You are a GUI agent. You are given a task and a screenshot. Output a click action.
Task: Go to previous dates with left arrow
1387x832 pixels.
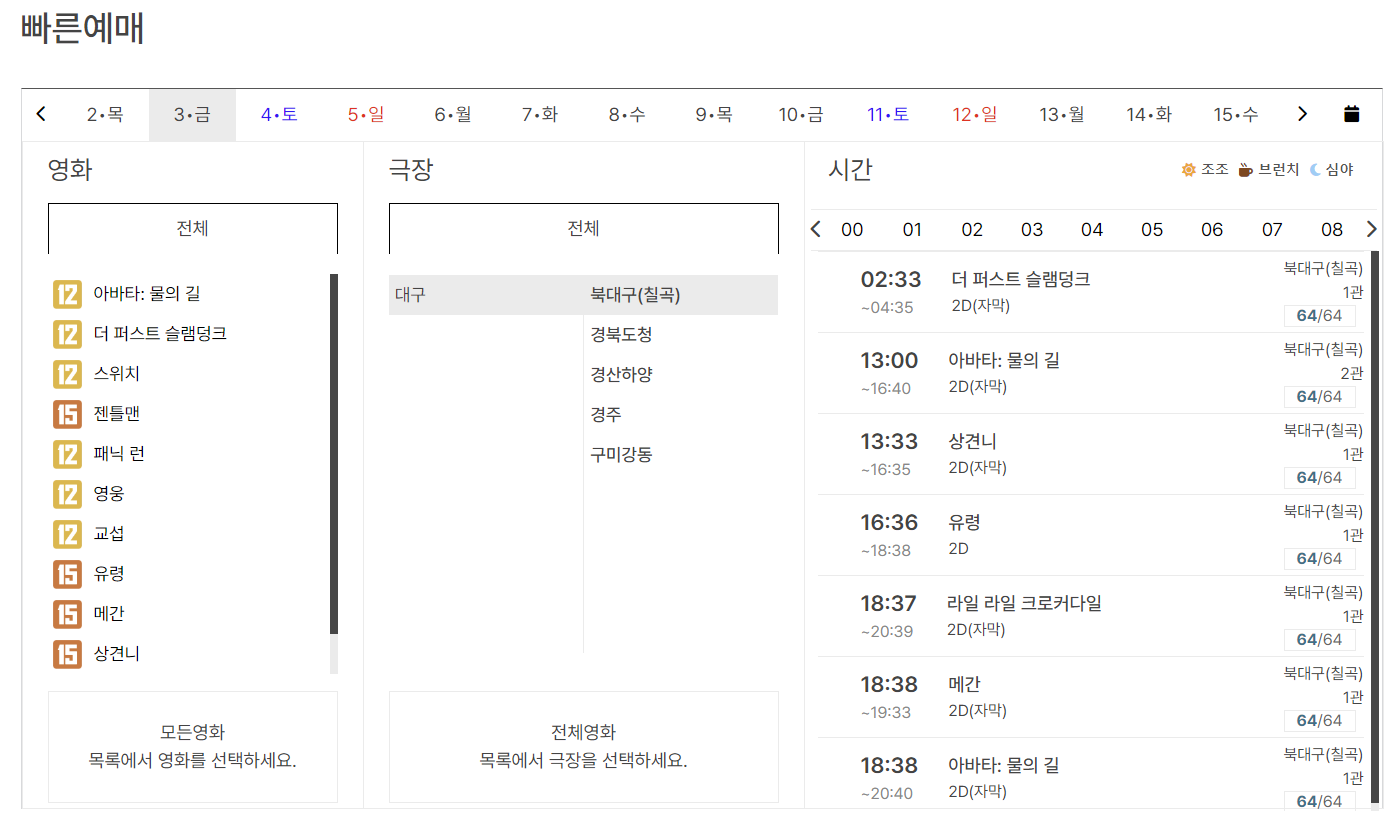click(x=41, y=114)
